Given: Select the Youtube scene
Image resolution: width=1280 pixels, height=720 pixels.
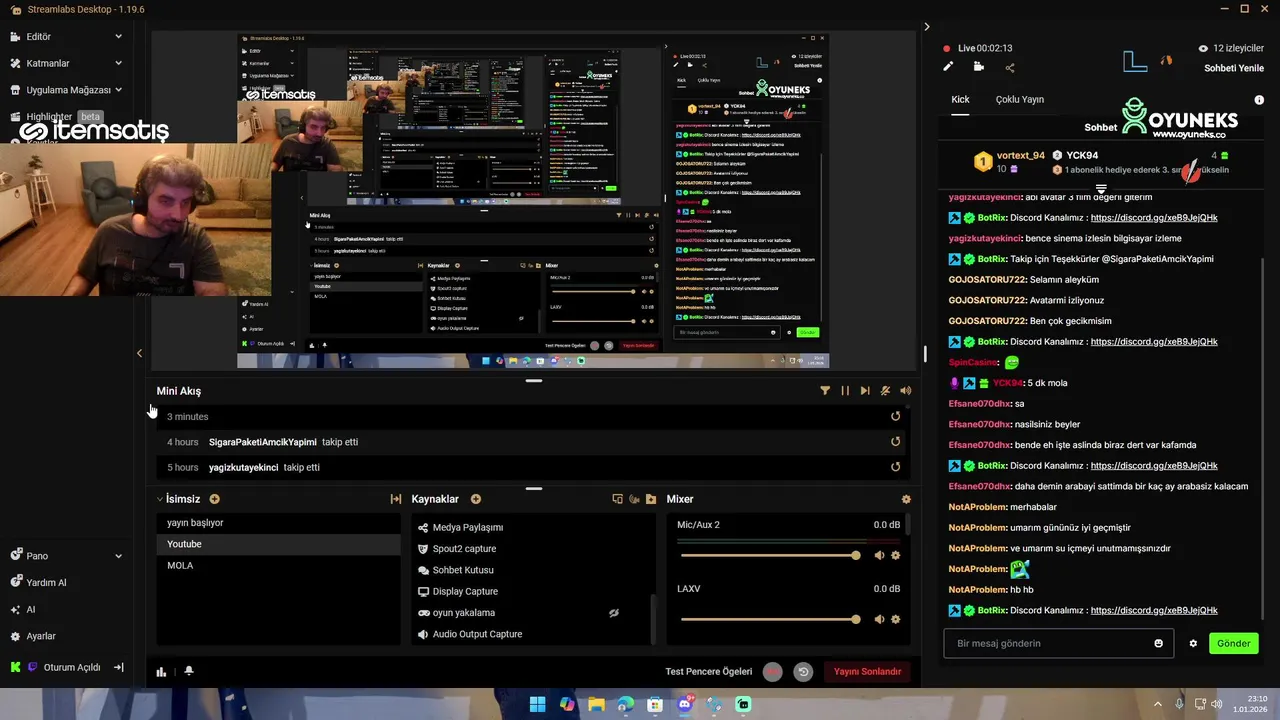Looking at the screenshot, I should (x=279, y=544).
